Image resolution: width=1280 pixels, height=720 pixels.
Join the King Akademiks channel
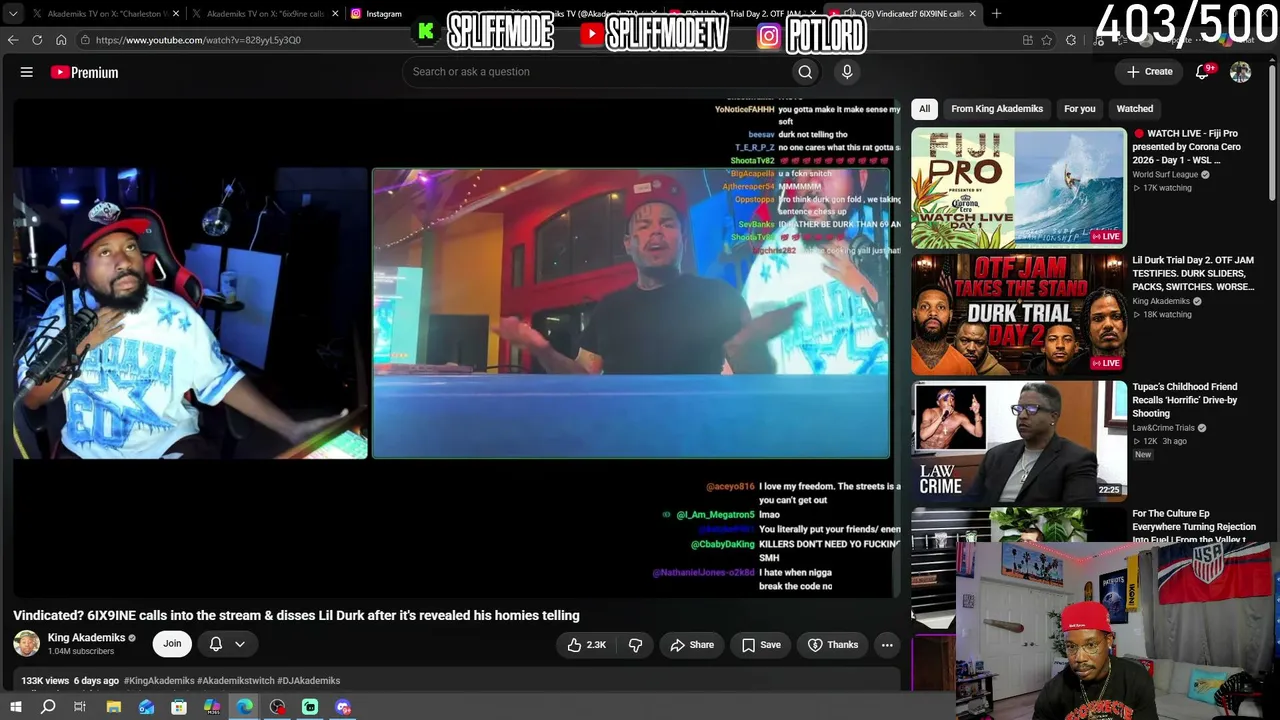coord(172,644)
